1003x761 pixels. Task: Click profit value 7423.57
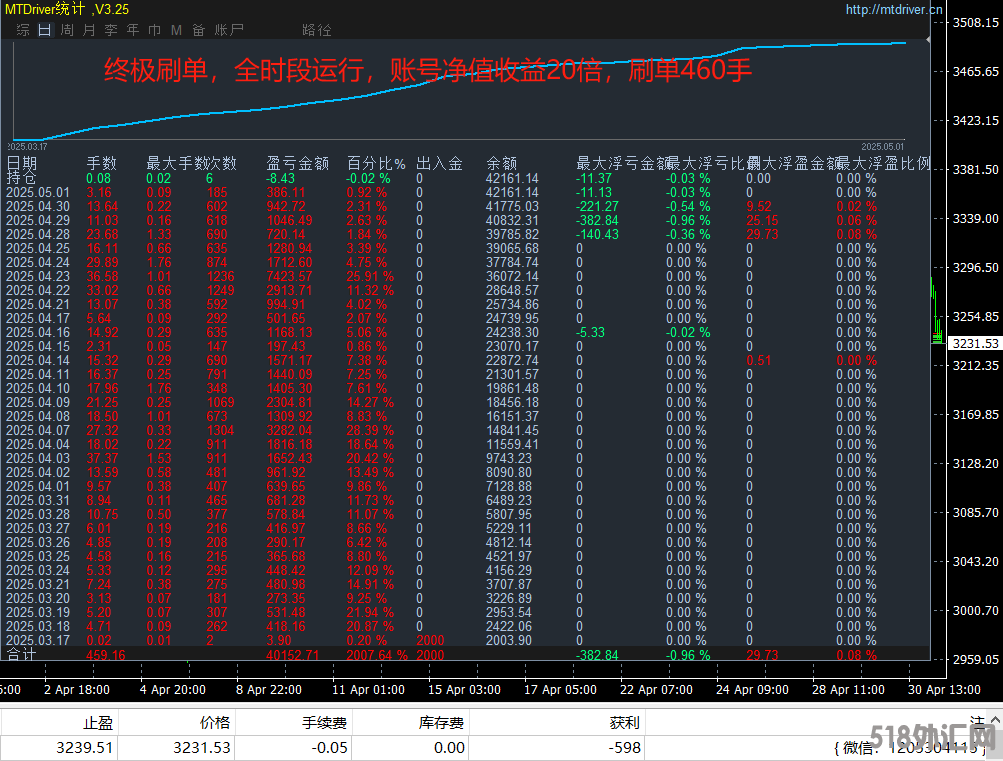click(x=289, y=276)
